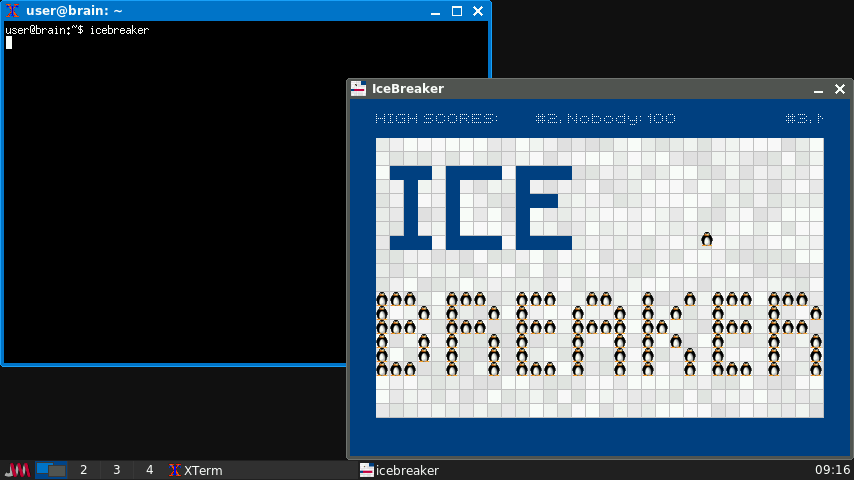Minimize the IceBreaker game window
Viewport: 854px width, 480px height.
[x=817, y=89]
